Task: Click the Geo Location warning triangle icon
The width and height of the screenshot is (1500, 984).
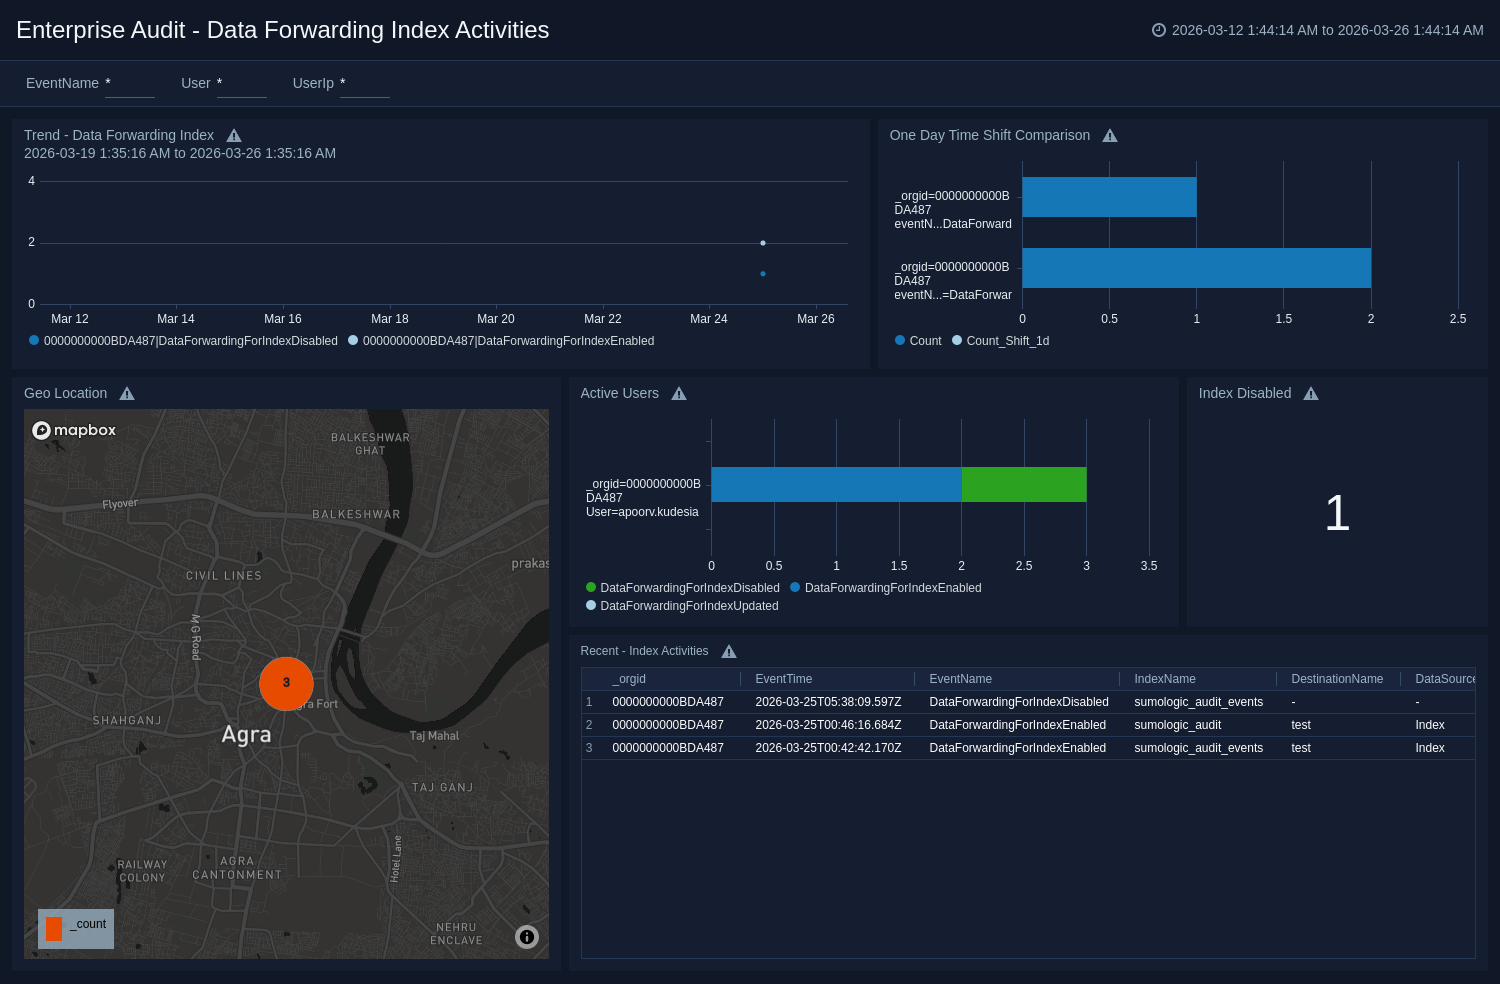Action: pyautogui.click(x=127, y=394)
